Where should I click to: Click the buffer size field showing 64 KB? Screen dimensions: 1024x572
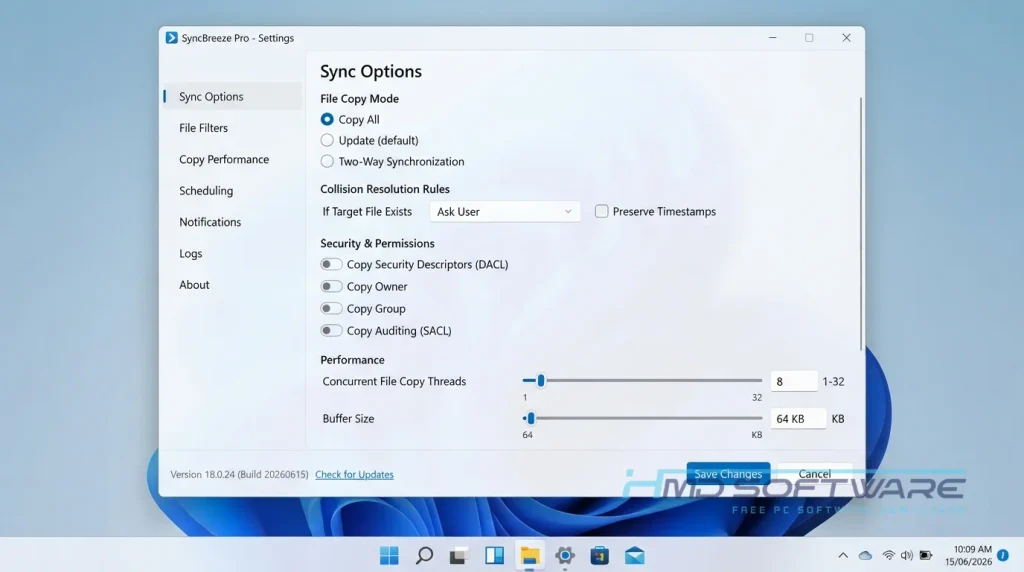pos(798,419)
